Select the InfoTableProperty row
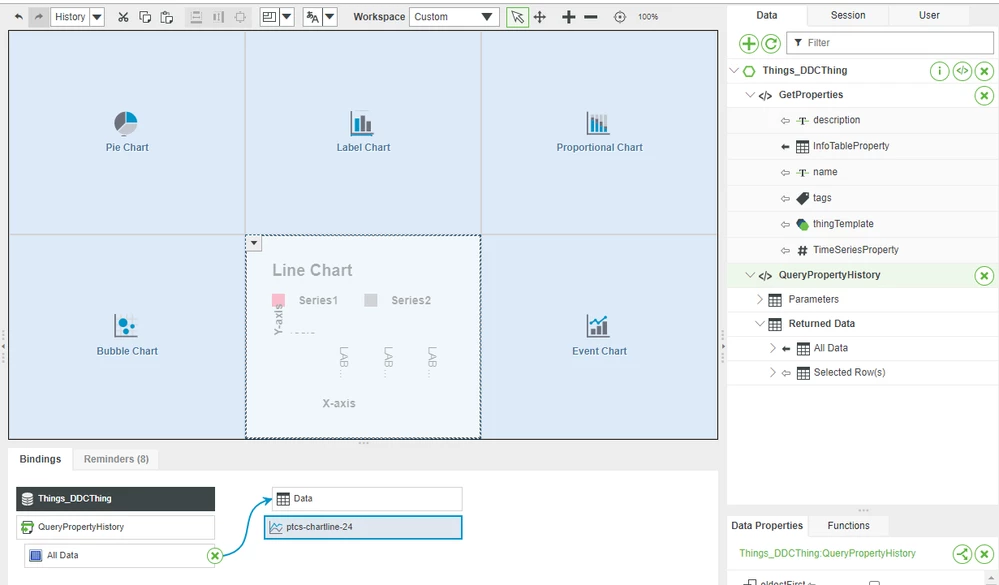 pyautogui.click(x=862, y=147)
